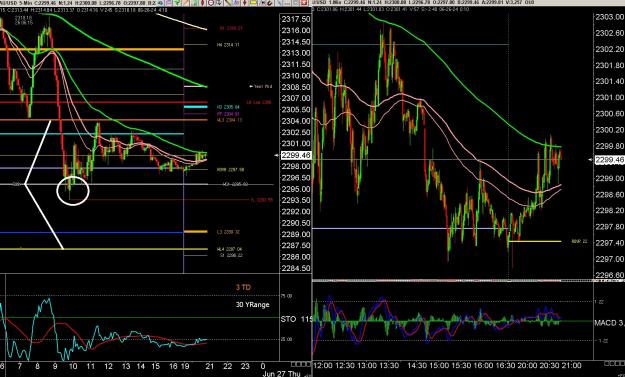The width and height of the screenshot is (625, 377).
Task: Click the 2301.80 price label on right chart
Action: (609, 65)
